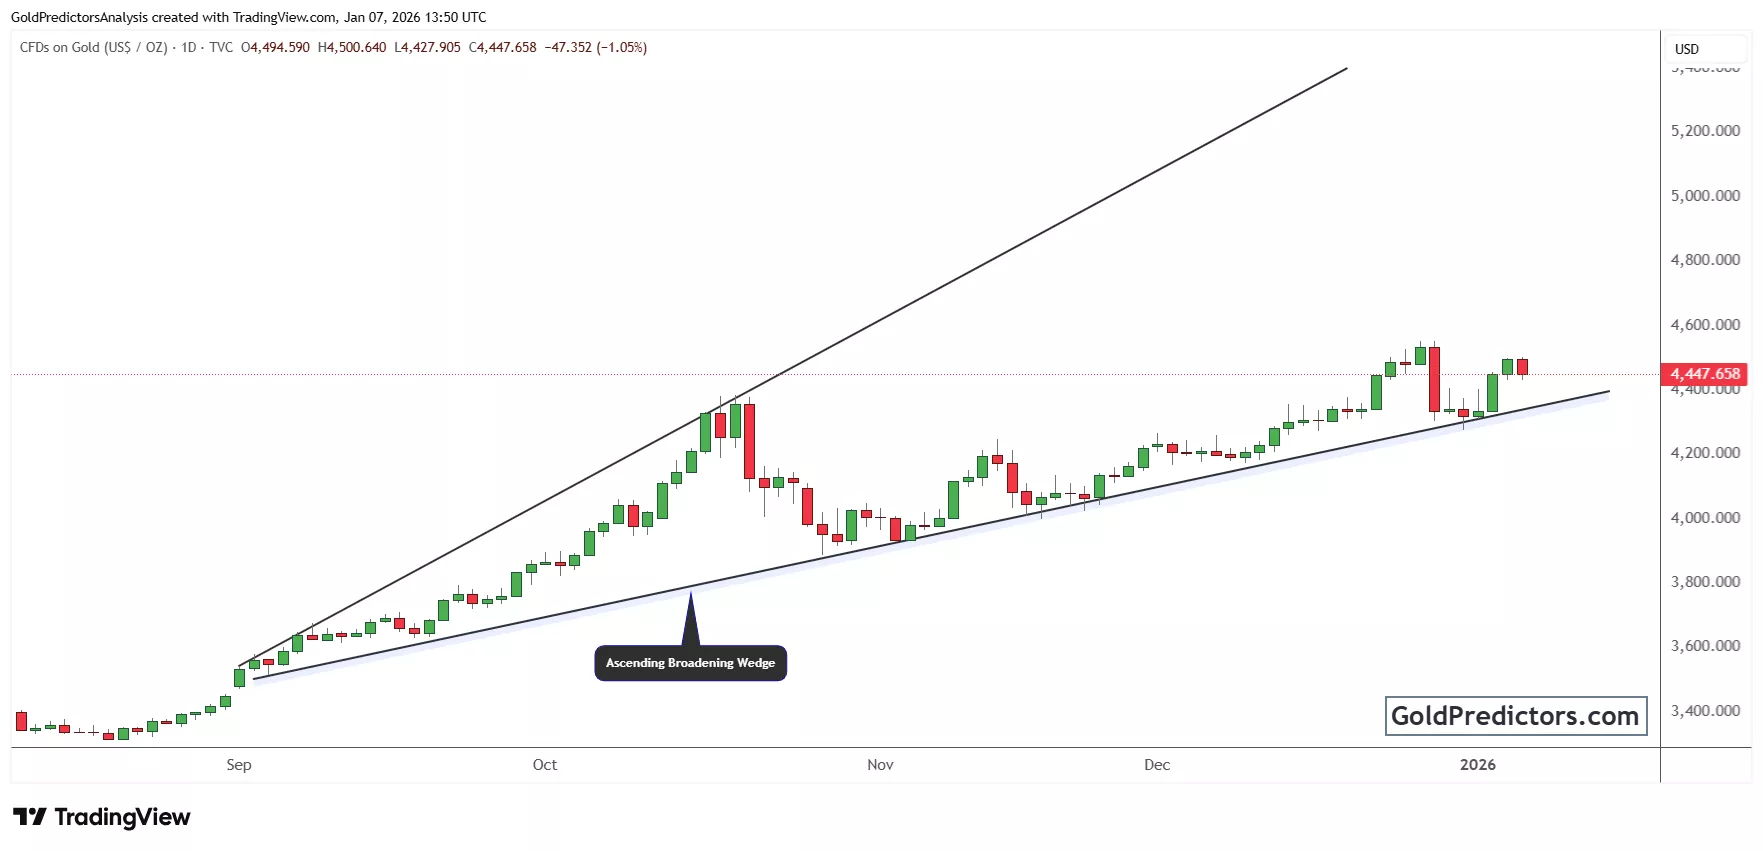Click the 4,800.000 price axis label
1763x851 pixels.
pyautogui.click(x=1705, y=260)
